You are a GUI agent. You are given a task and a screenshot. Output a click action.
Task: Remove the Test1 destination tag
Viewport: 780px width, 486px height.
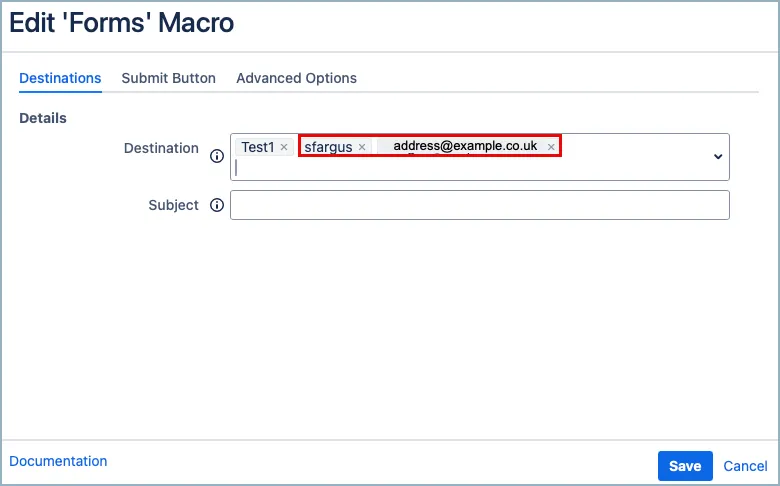point(284,147)
